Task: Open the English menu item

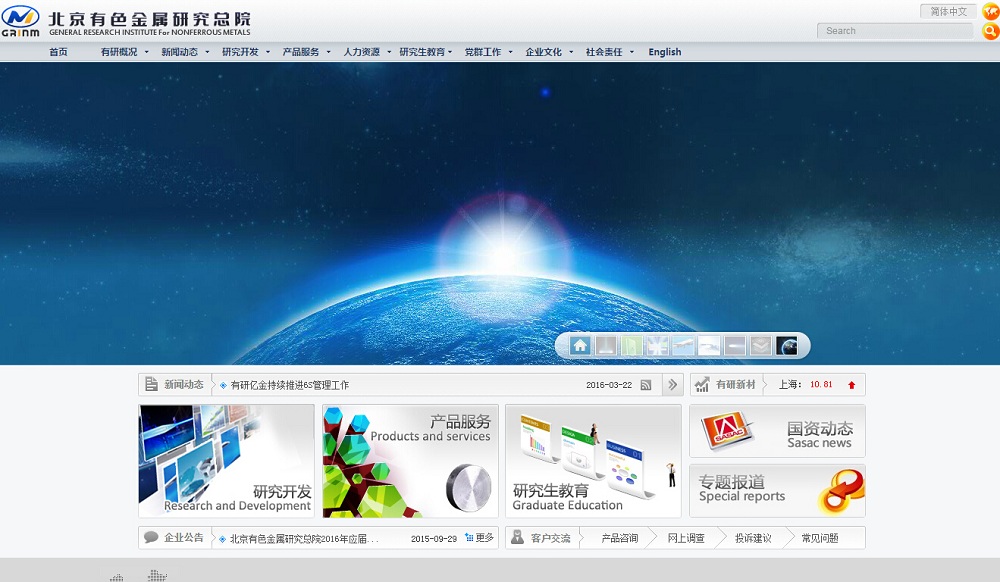Action: click(x=665, y=52)
